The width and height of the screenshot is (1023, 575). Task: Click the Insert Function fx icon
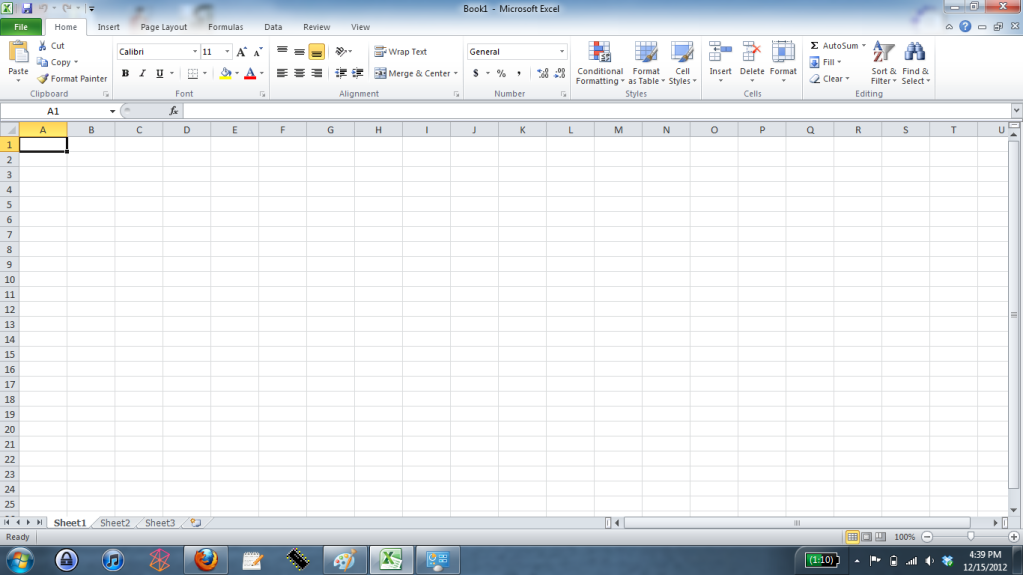pos(174,111)
